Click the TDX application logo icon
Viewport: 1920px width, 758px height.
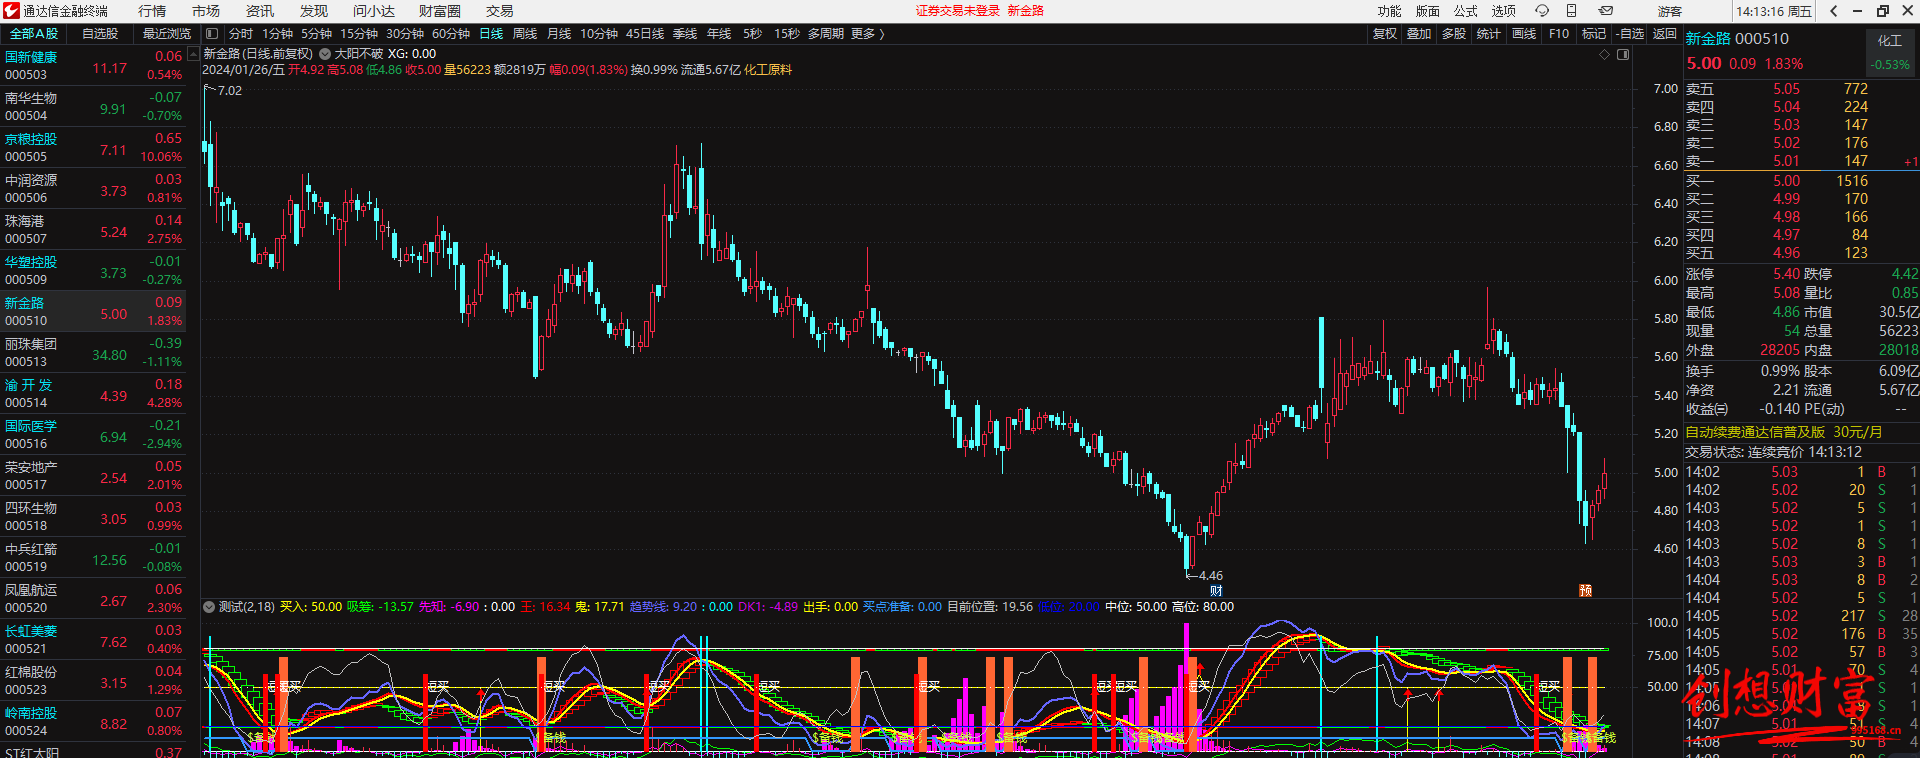click(11, 11)
